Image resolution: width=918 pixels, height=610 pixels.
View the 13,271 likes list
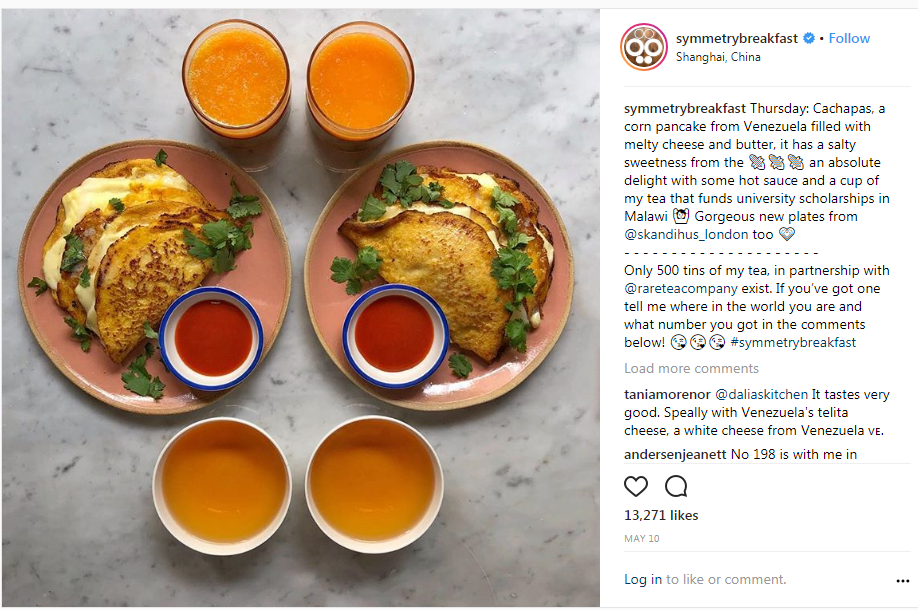[661, 515]
